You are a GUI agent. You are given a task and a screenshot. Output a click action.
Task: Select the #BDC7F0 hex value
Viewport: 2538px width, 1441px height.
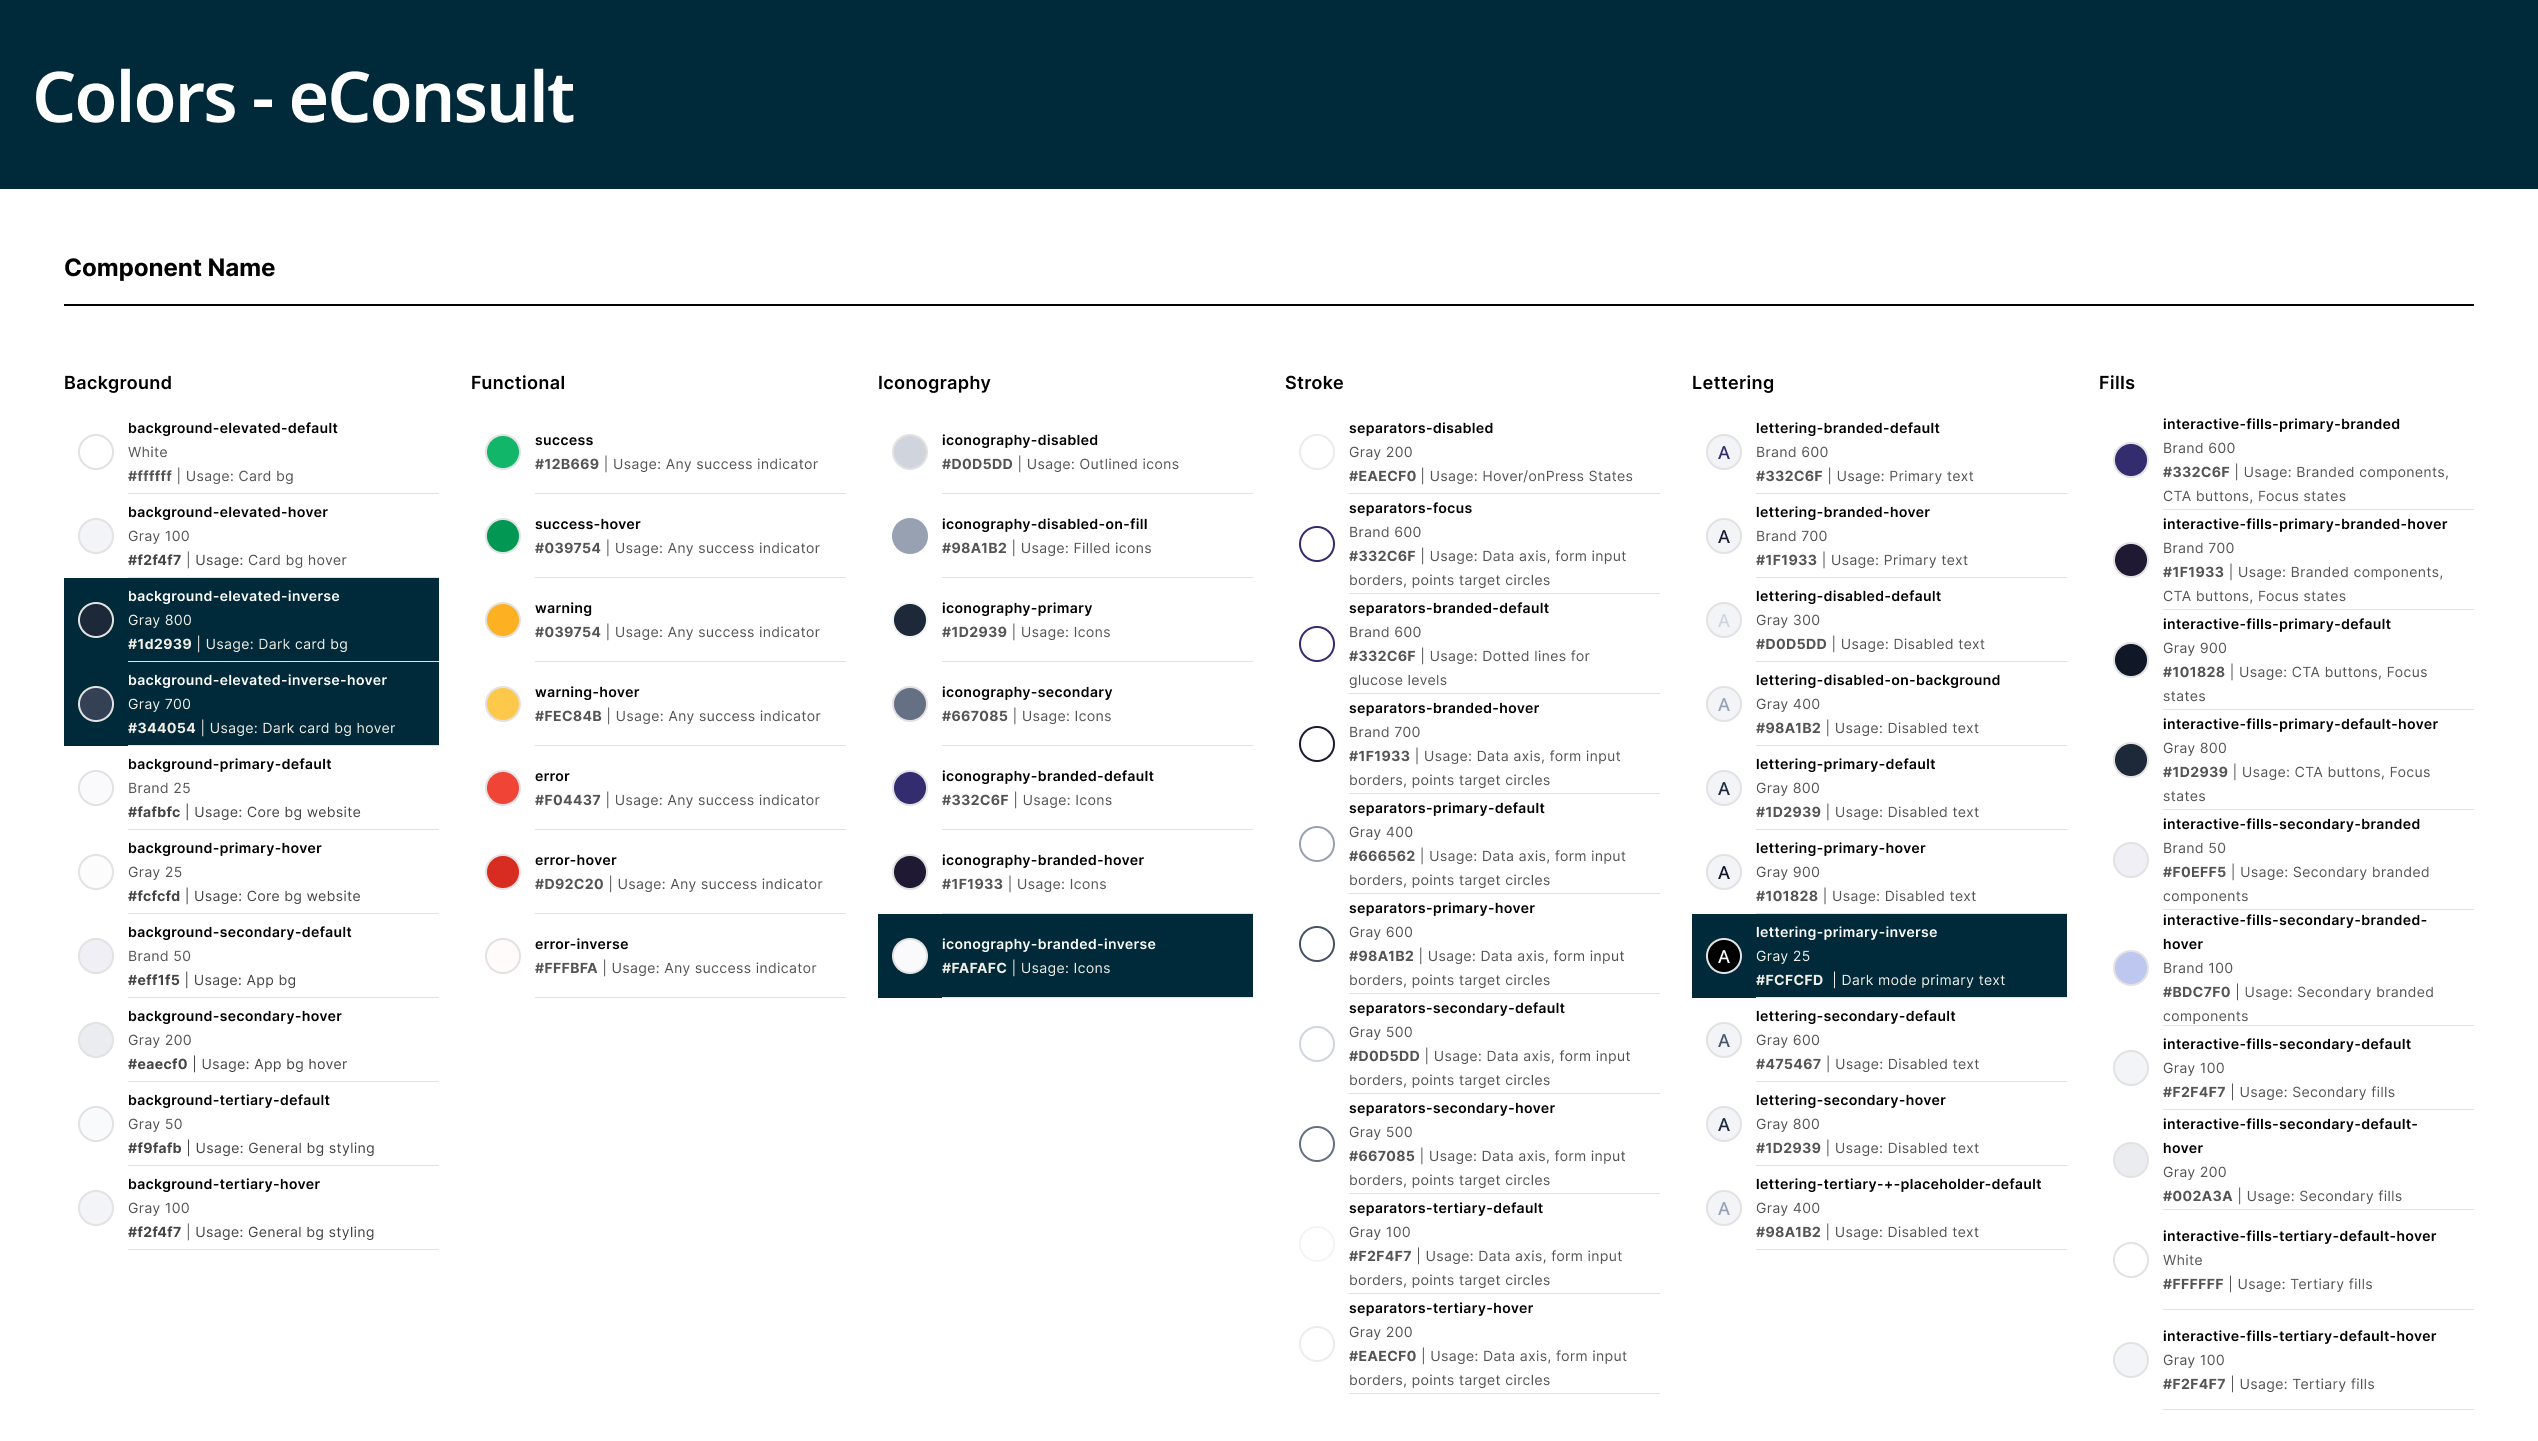pyautogui.click(x=2197, y=992)
